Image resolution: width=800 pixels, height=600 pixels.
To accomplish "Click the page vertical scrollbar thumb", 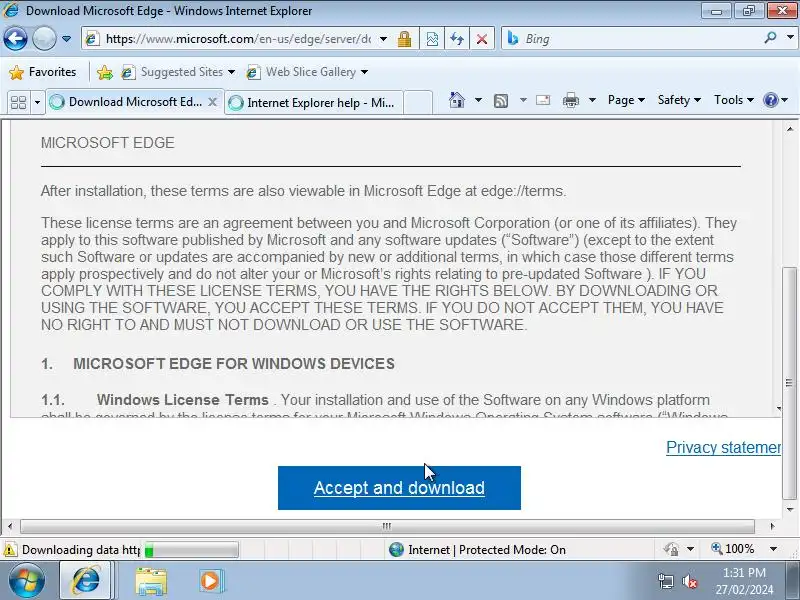I will pos(789,383).
